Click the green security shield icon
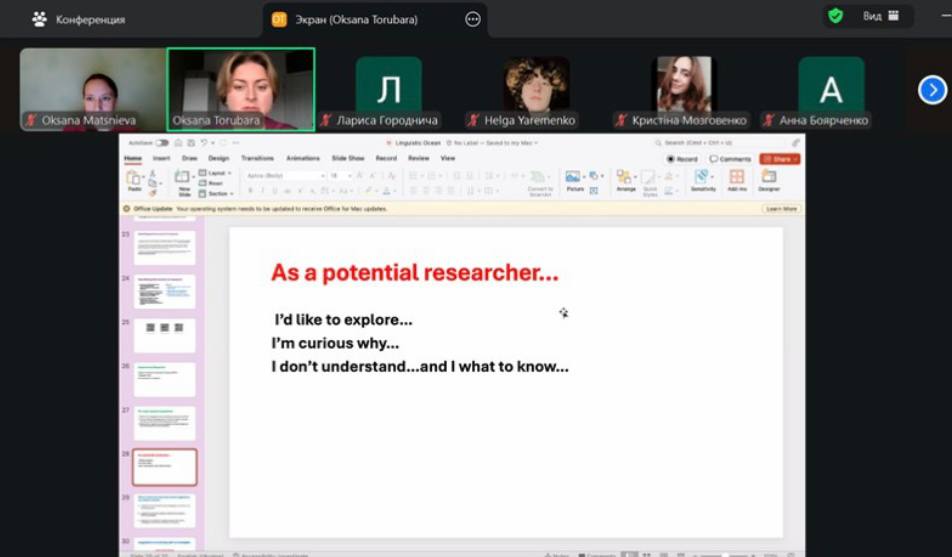The width and height of the screenshot is (952, 557). pyautogui.click(x=835, y=16)
